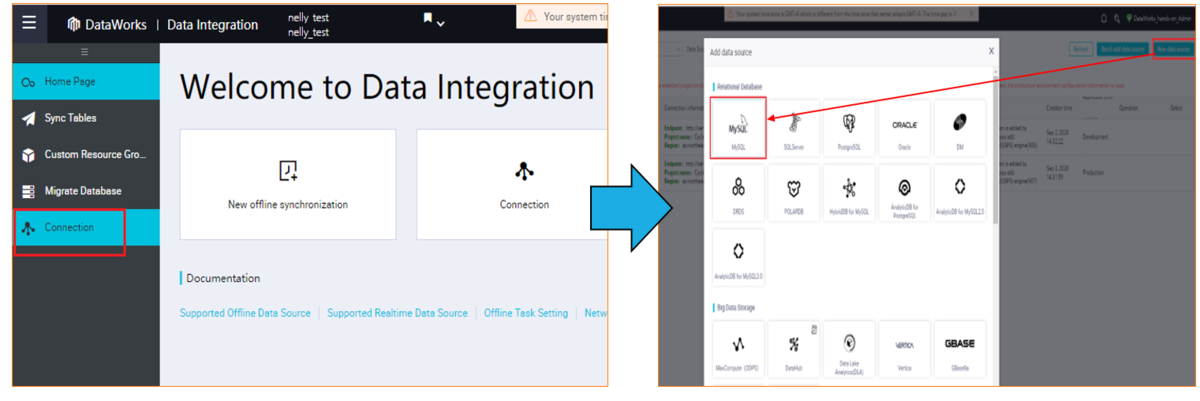Click the Select column header
Viewport: 1200px width, 401px height.
pos(1177,107)
